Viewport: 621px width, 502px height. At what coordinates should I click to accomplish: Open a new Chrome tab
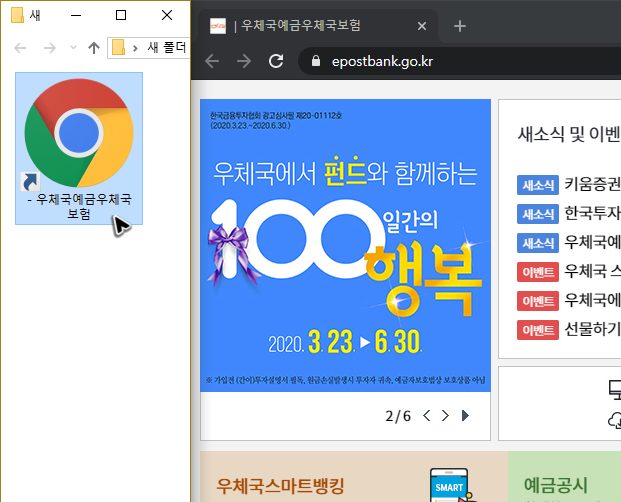click(x=459, y=26)
